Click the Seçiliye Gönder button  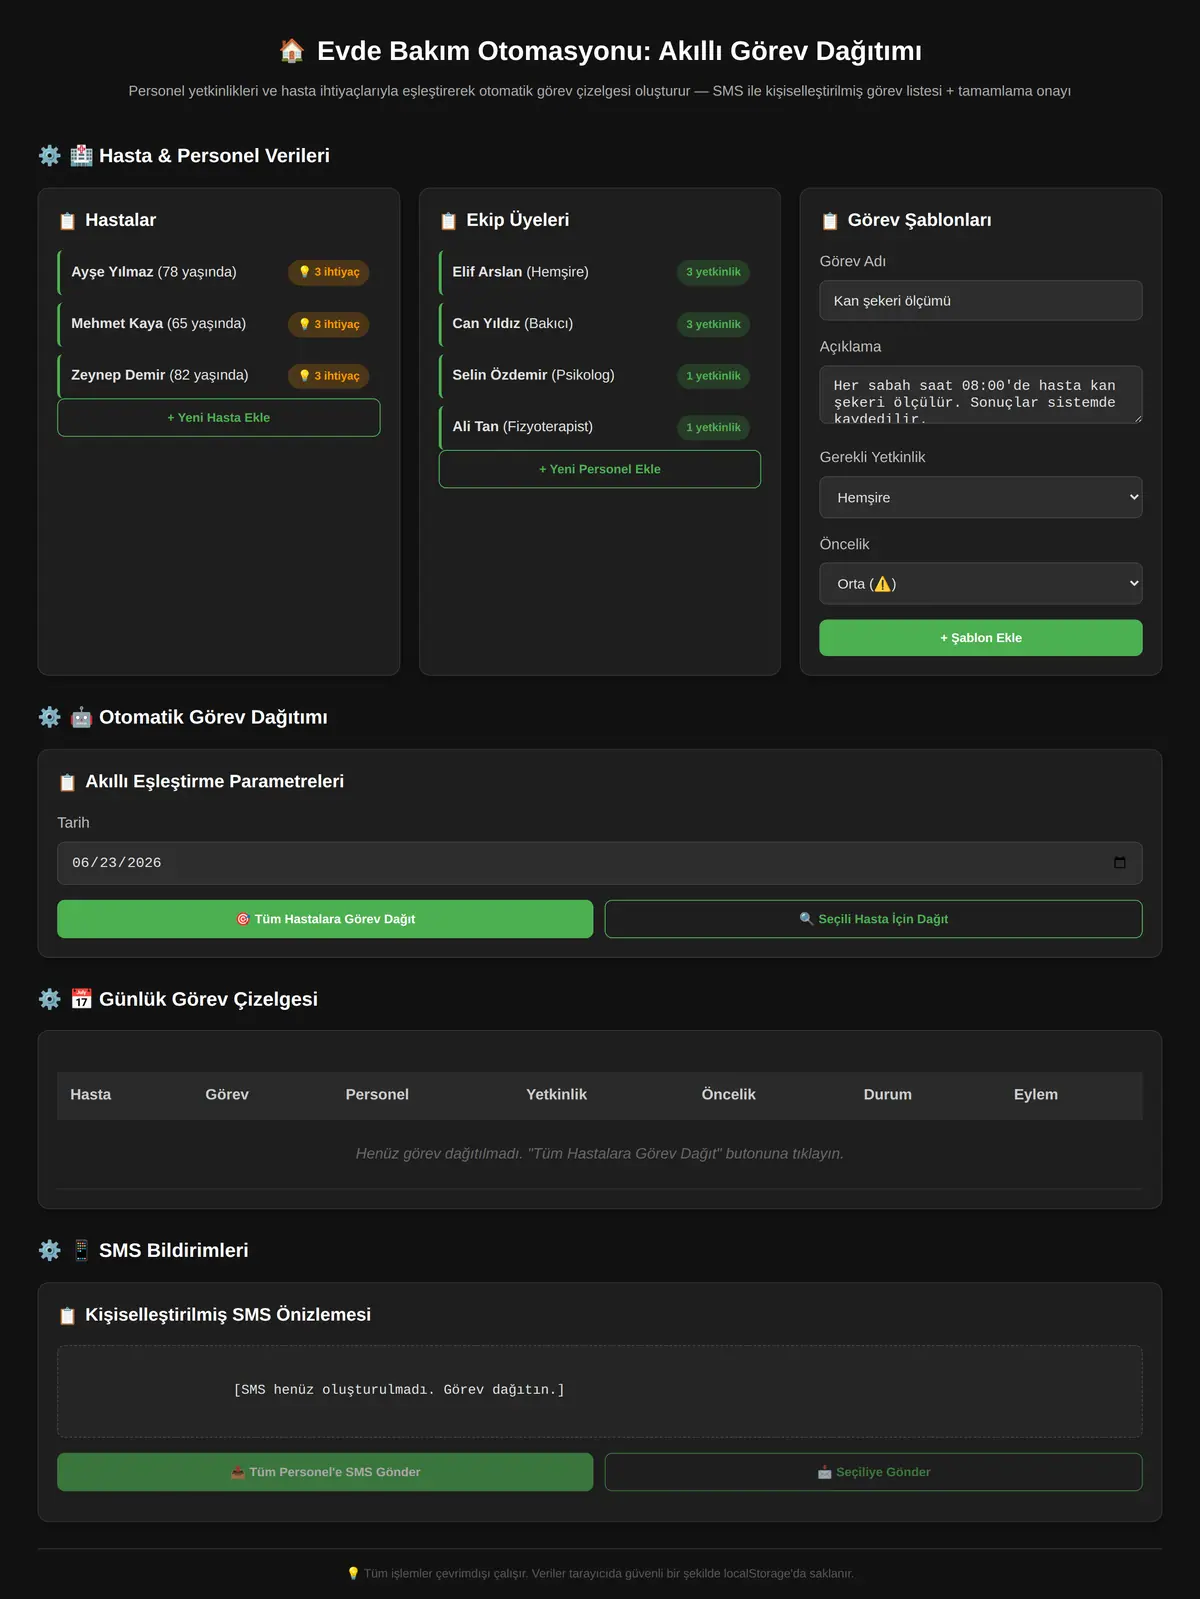pos(874,1472)
